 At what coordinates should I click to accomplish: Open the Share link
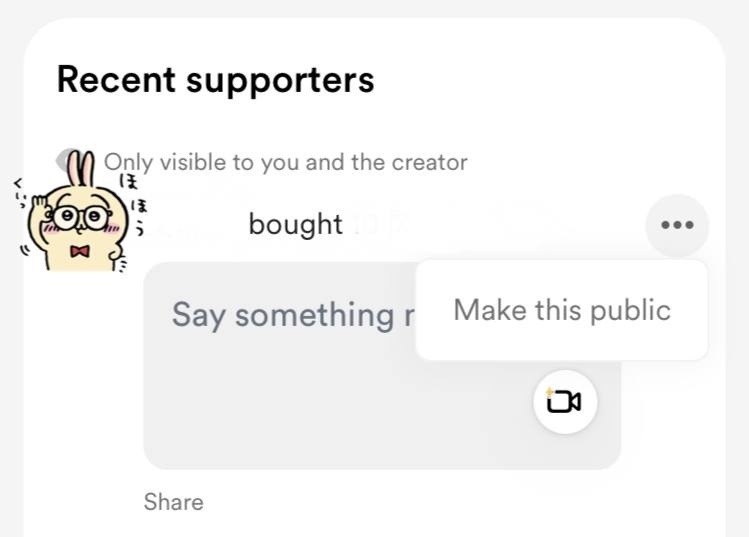coord(173,502)
